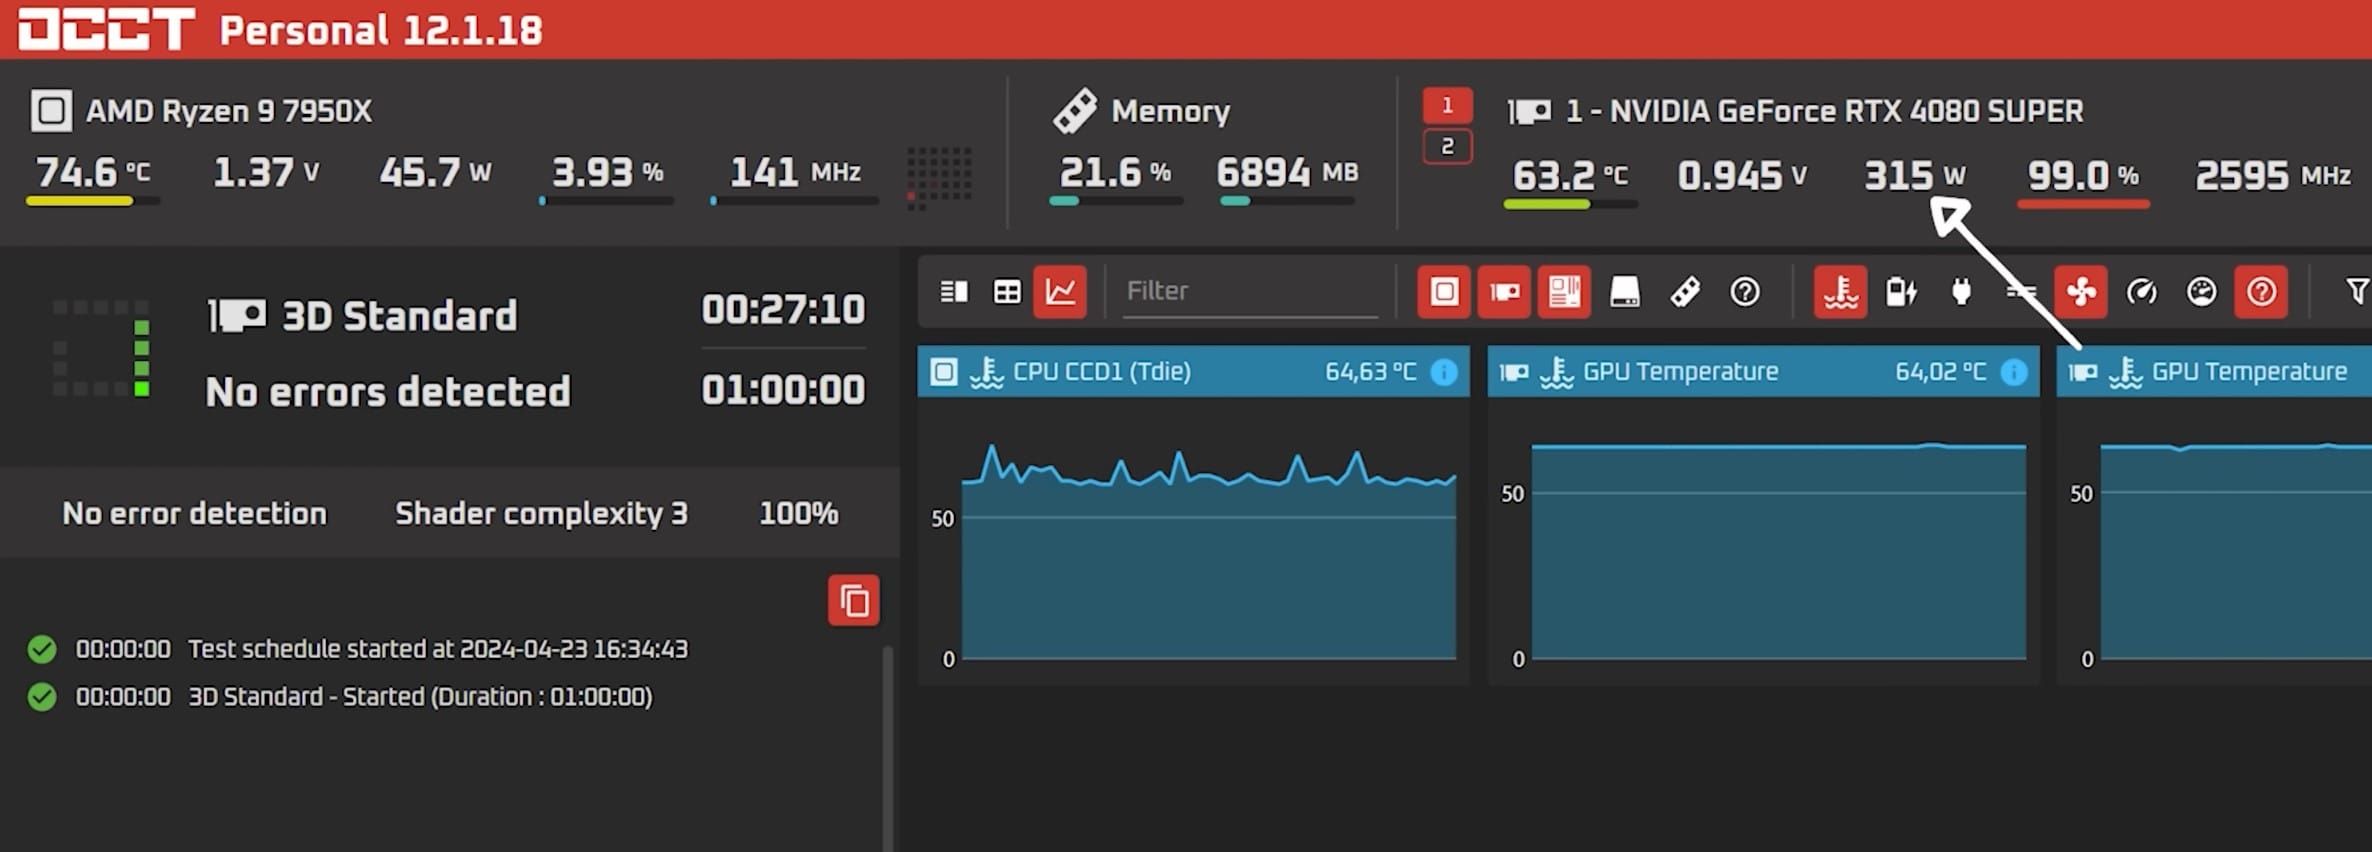The height and width of the screenshot is (852, 2372).
Task: Toggle the usage gauge filter icon
Action: 2201,292
